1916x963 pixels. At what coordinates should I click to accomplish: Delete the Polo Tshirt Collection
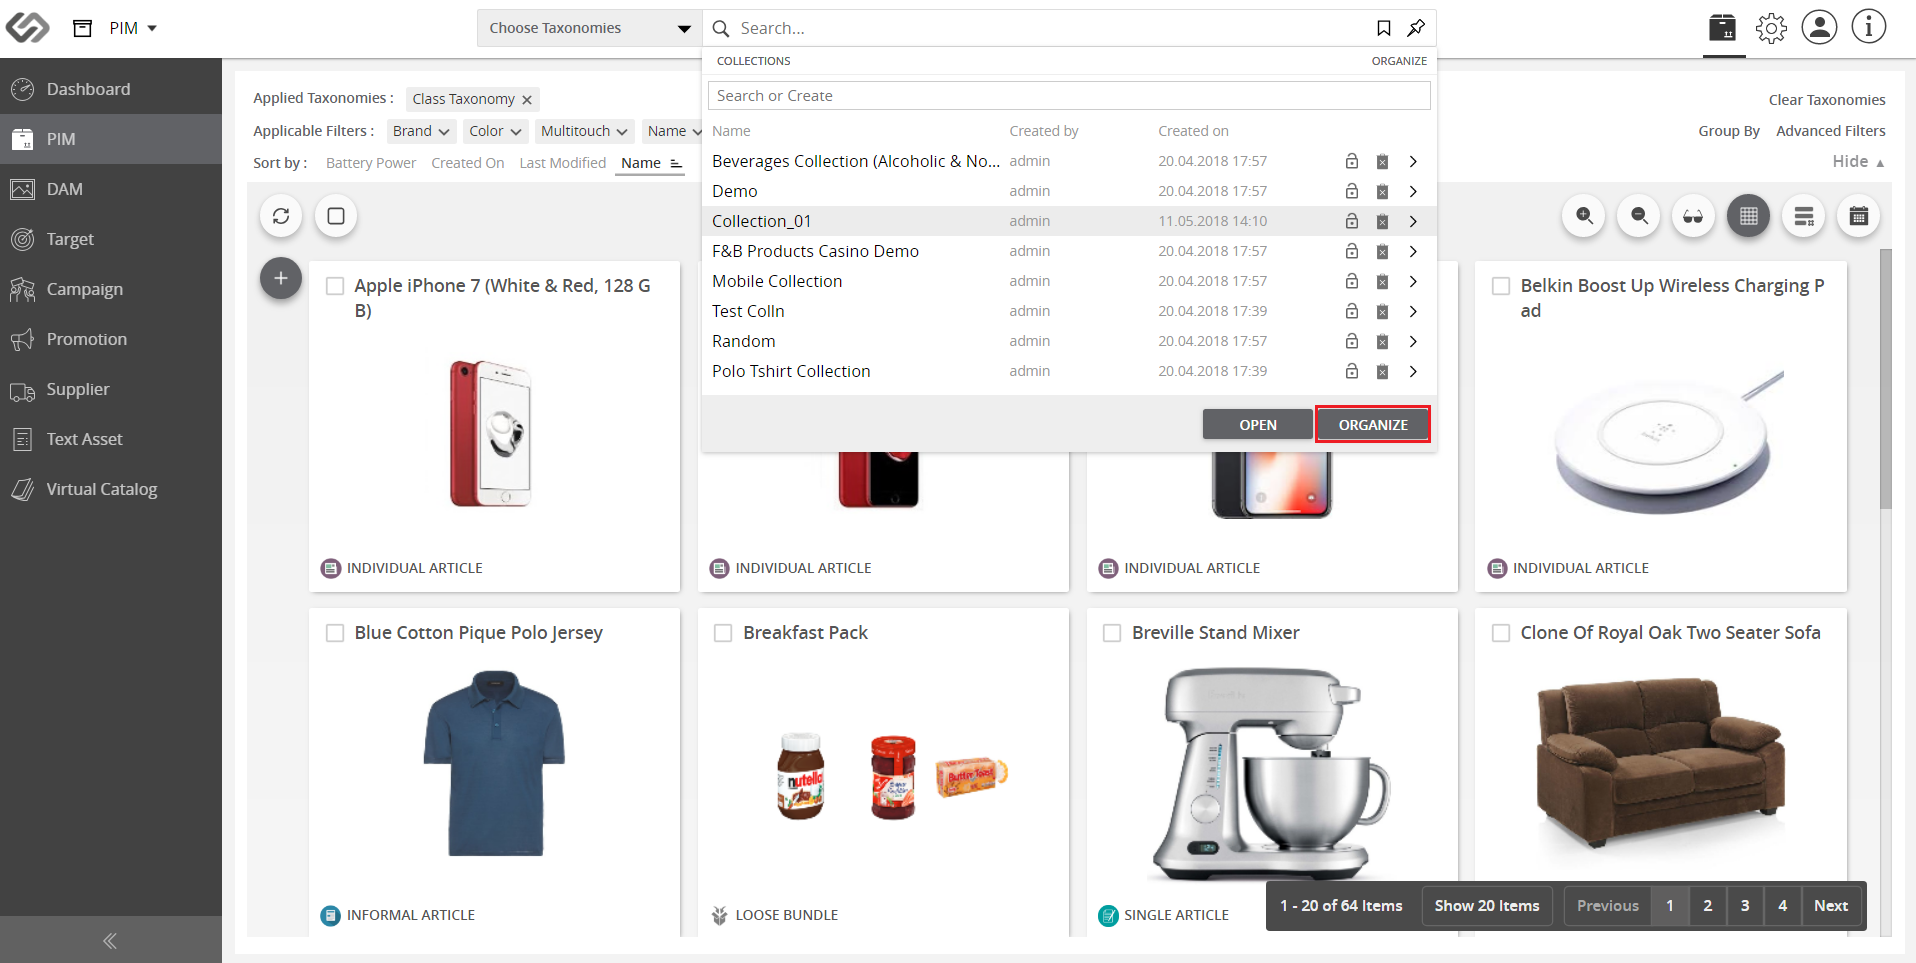pos(1382,371)
